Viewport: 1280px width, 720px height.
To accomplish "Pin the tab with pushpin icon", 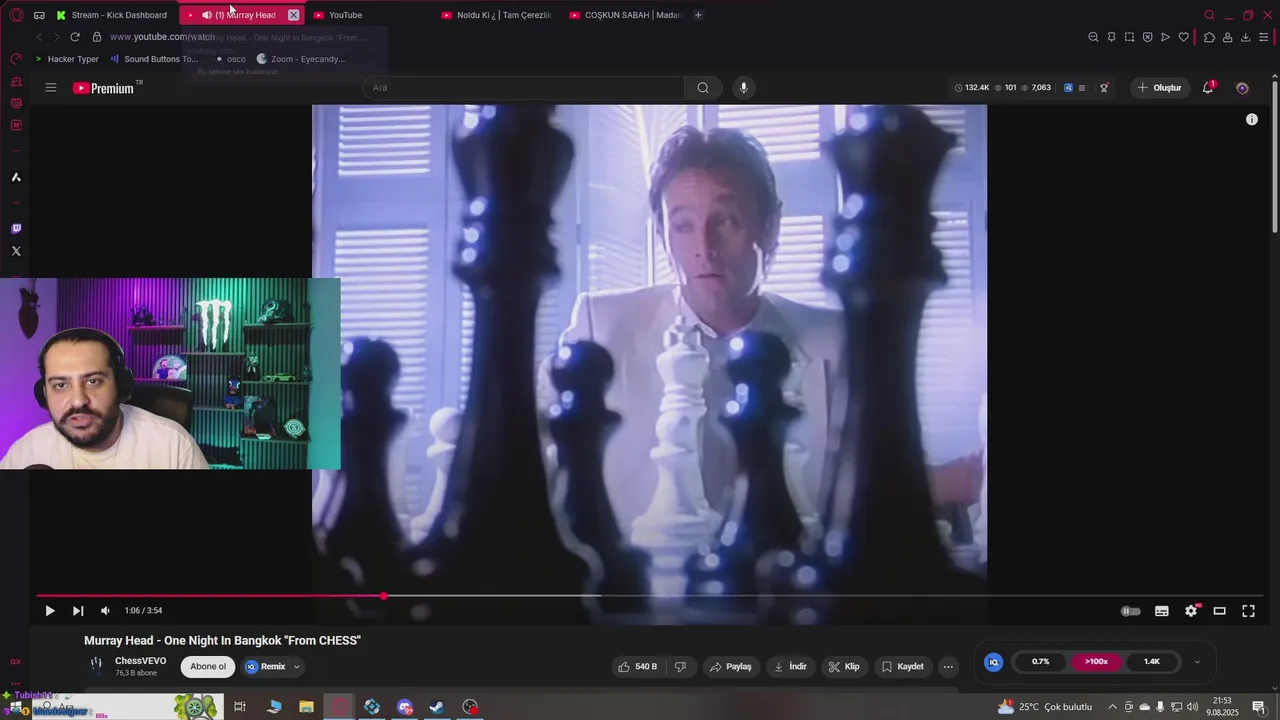I will 1111,37.
